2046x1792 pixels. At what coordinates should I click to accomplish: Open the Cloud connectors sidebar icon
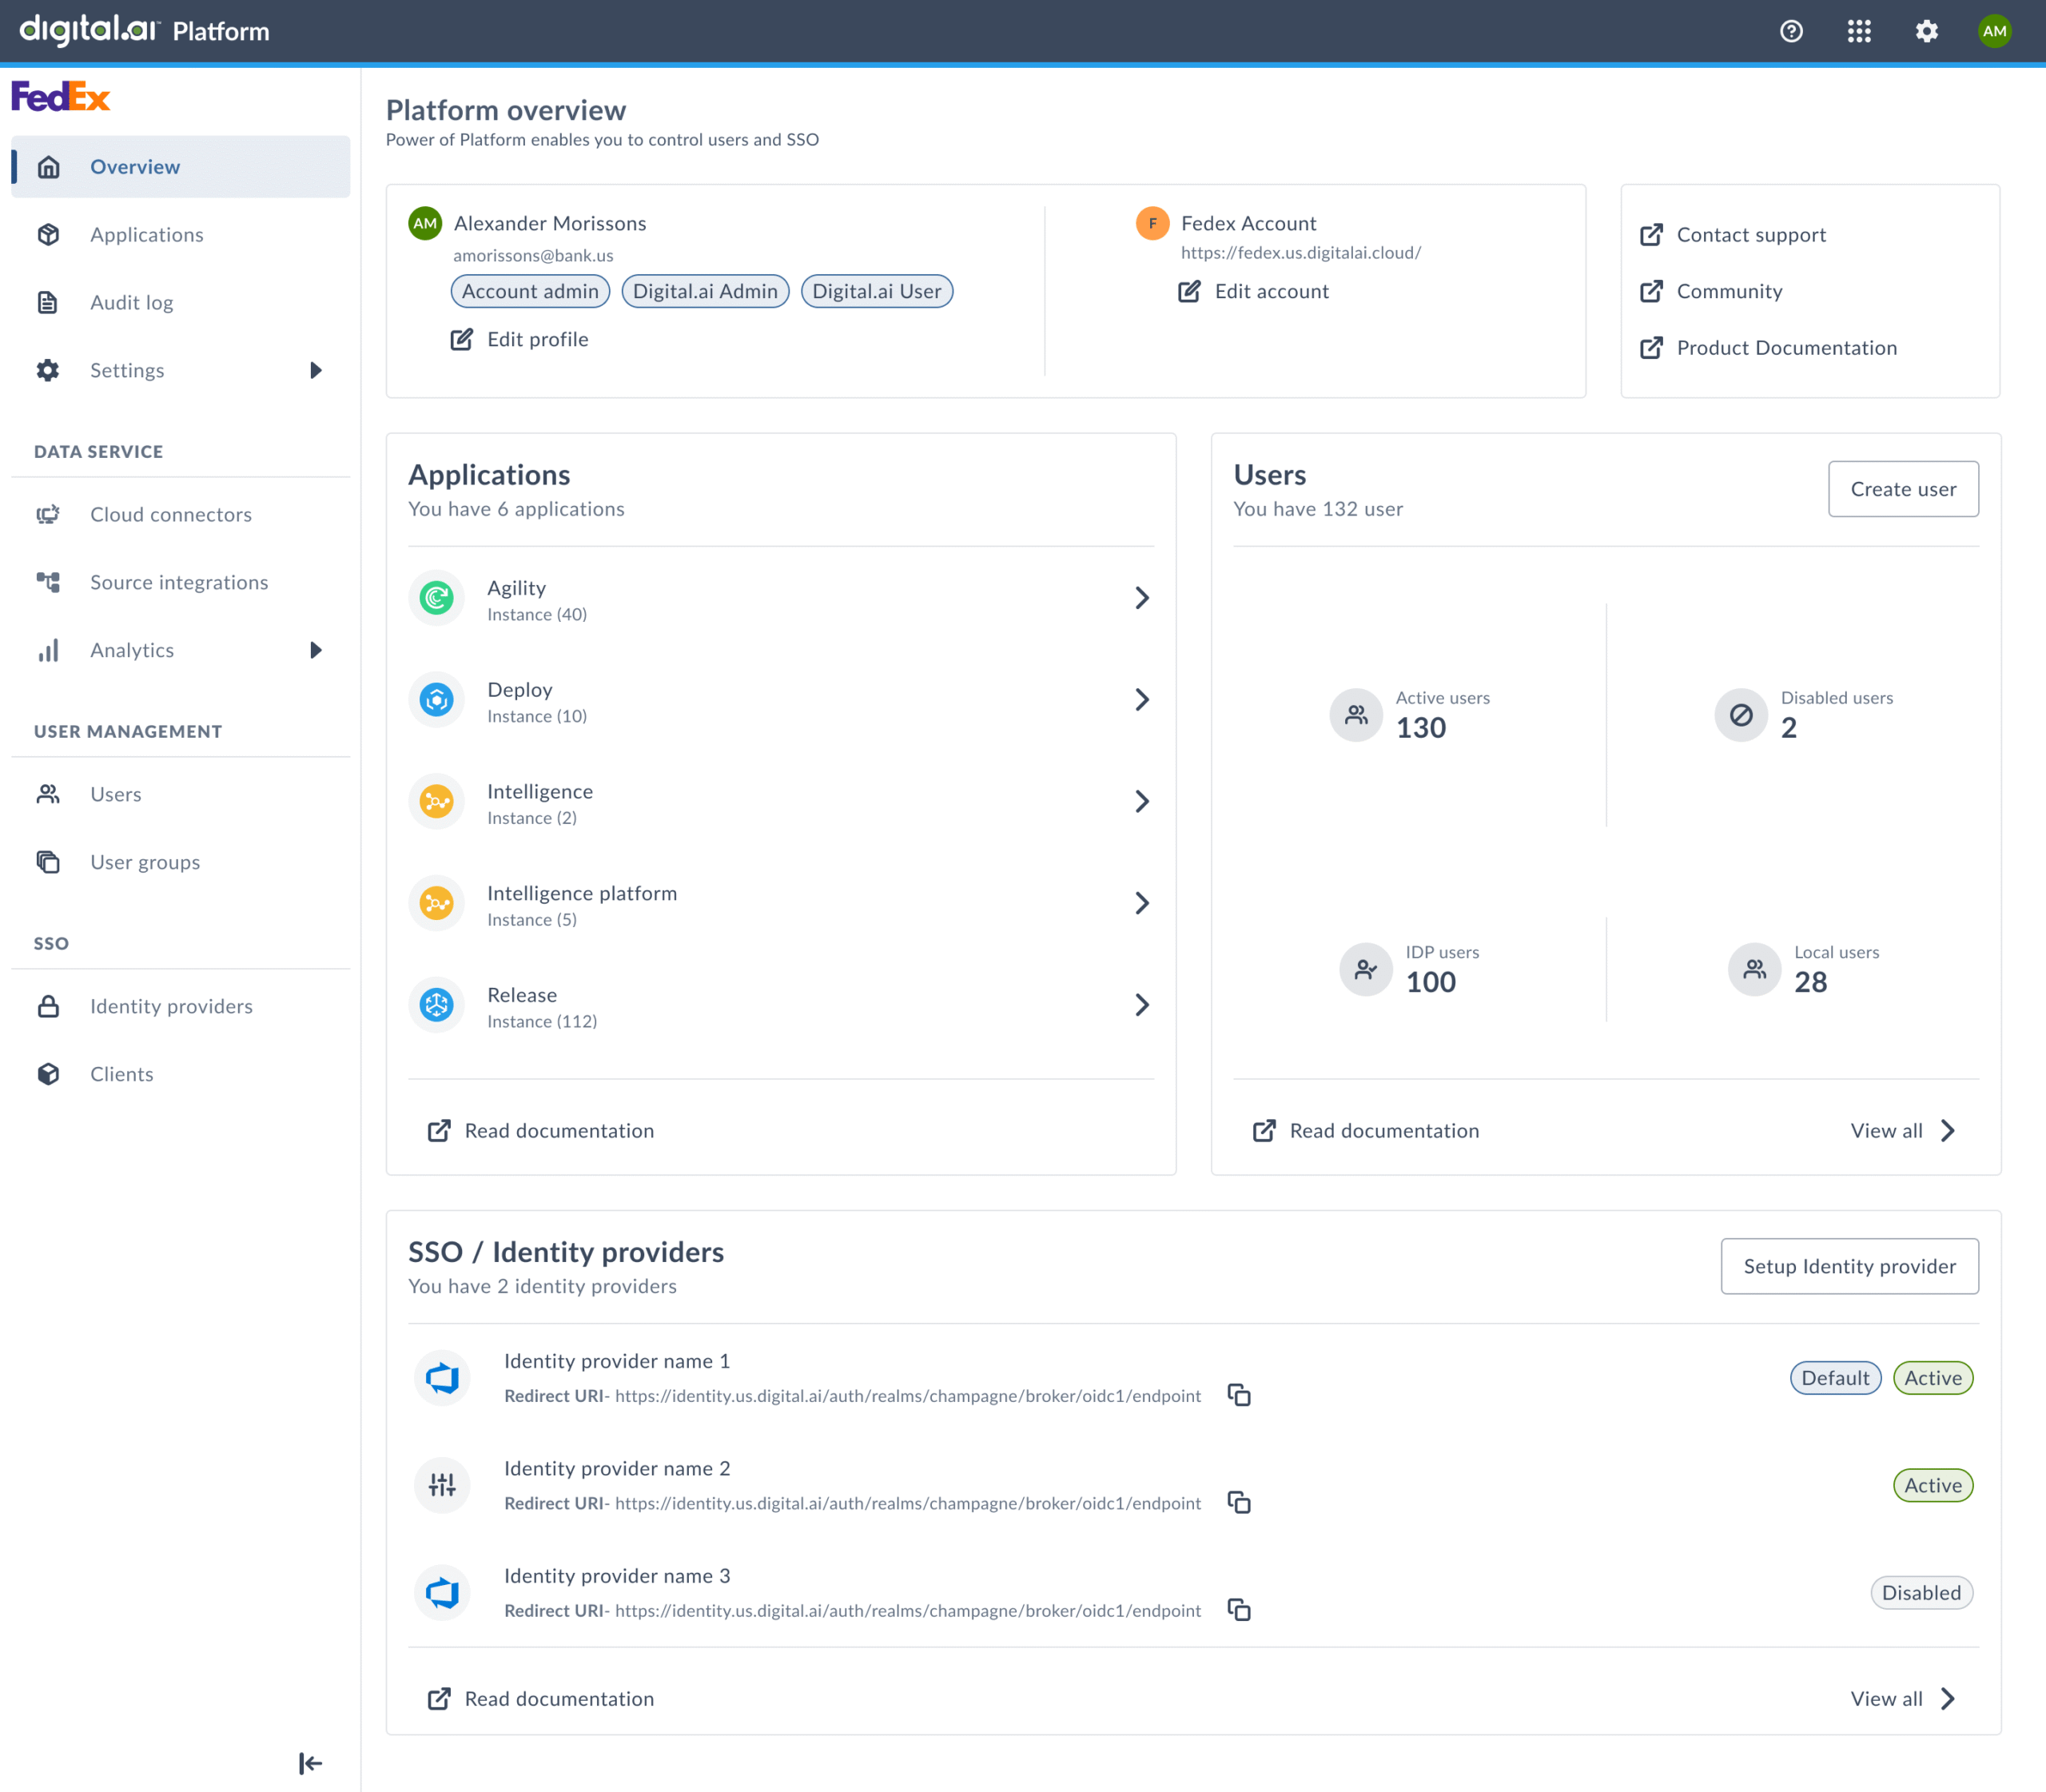48,514
